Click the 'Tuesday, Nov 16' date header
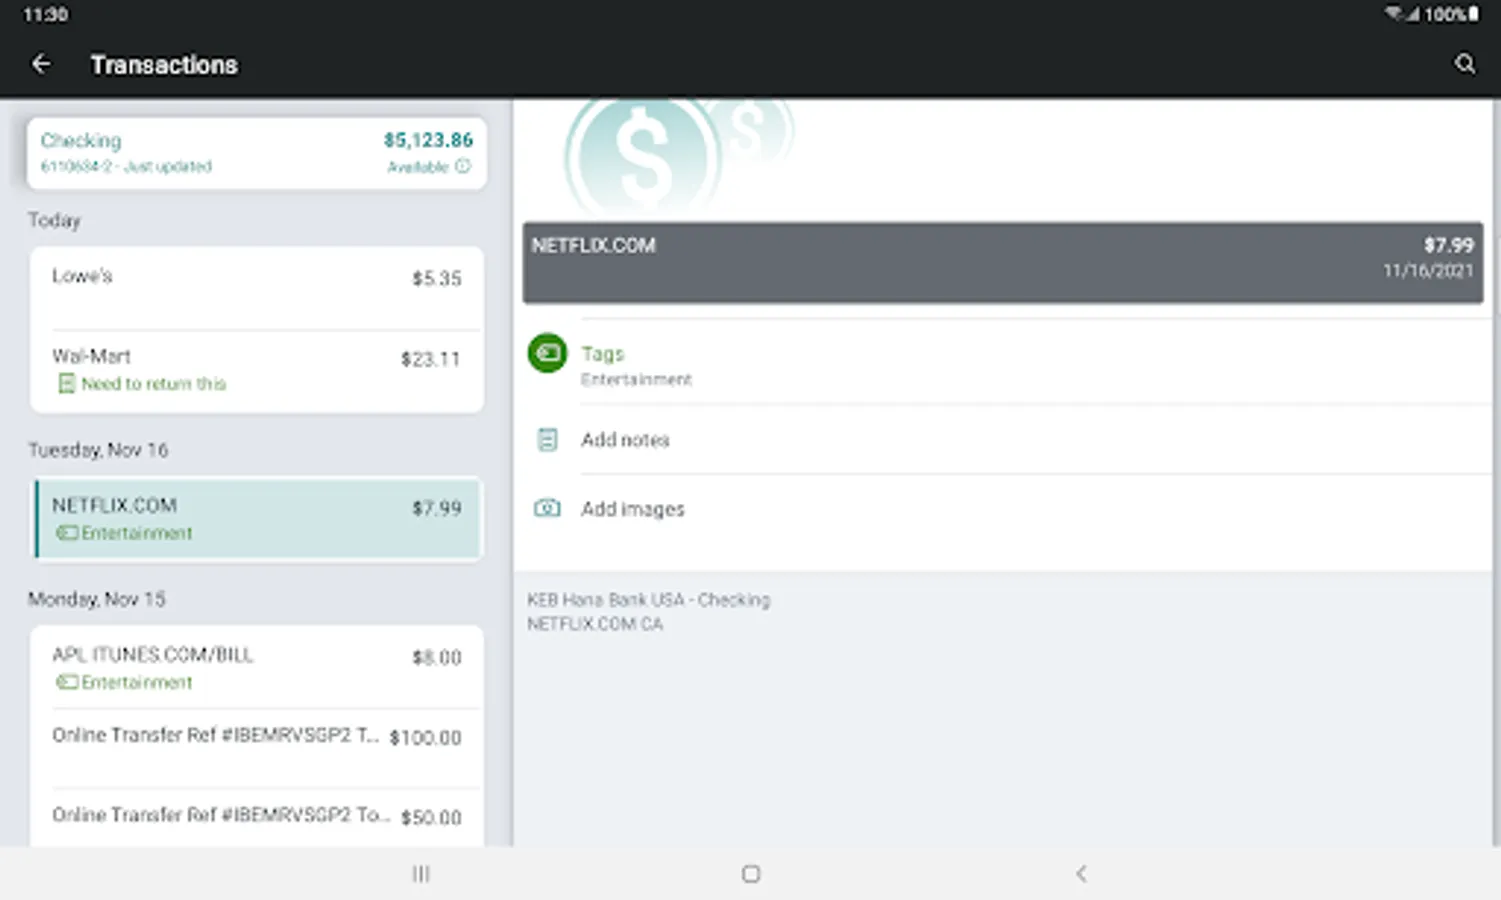Viewport: 1501px width, 900px height. point(98,450)
